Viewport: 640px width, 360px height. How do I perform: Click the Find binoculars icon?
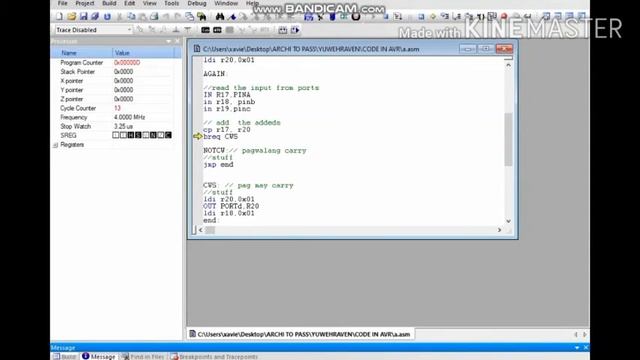(x=220, y=16)
